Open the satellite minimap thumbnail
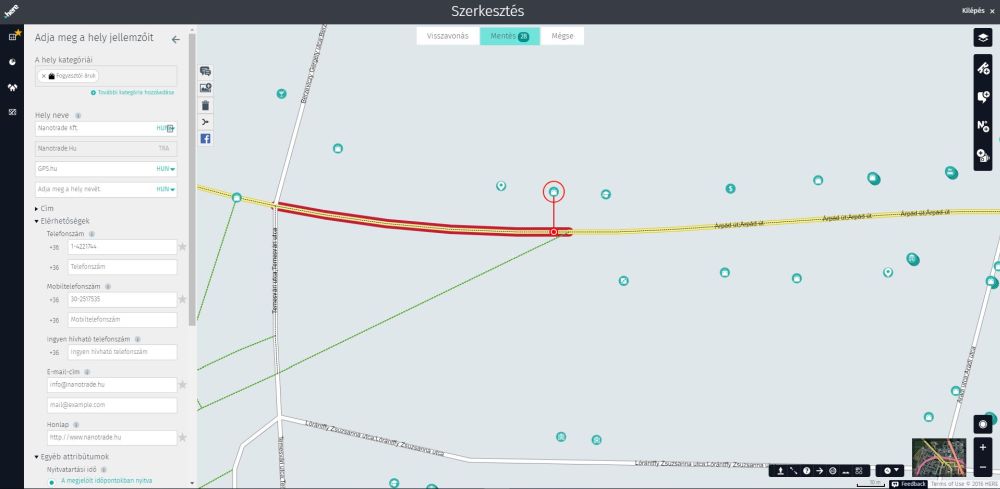 pyautogui.click(x=939, y=457)
